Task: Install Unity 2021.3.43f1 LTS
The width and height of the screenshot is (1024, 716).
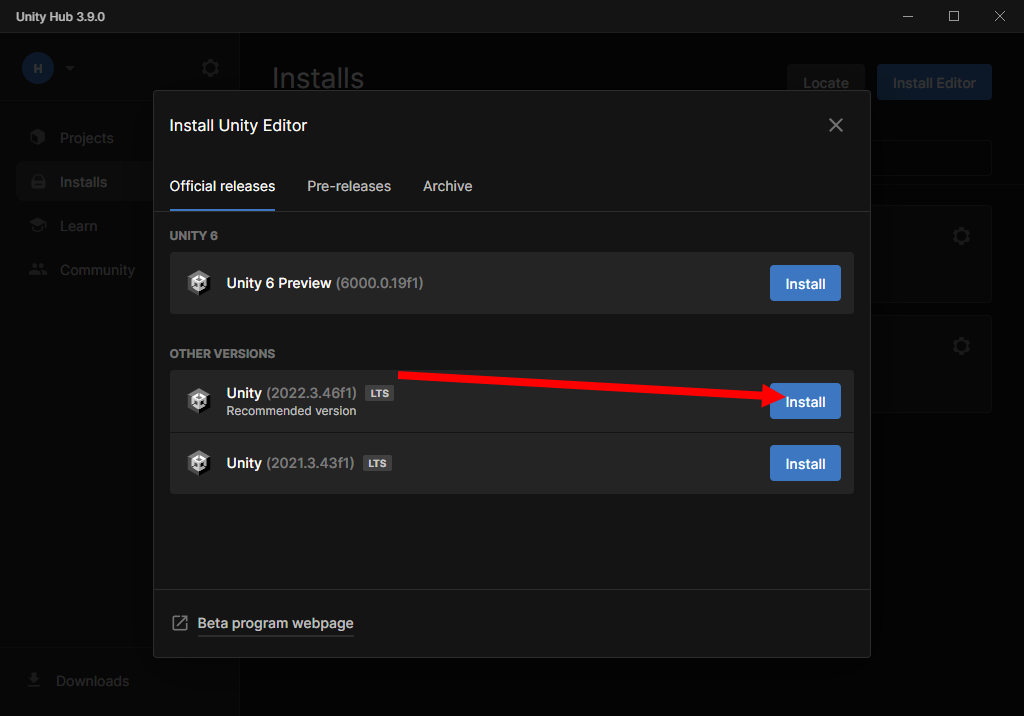Action: (805, 463)
